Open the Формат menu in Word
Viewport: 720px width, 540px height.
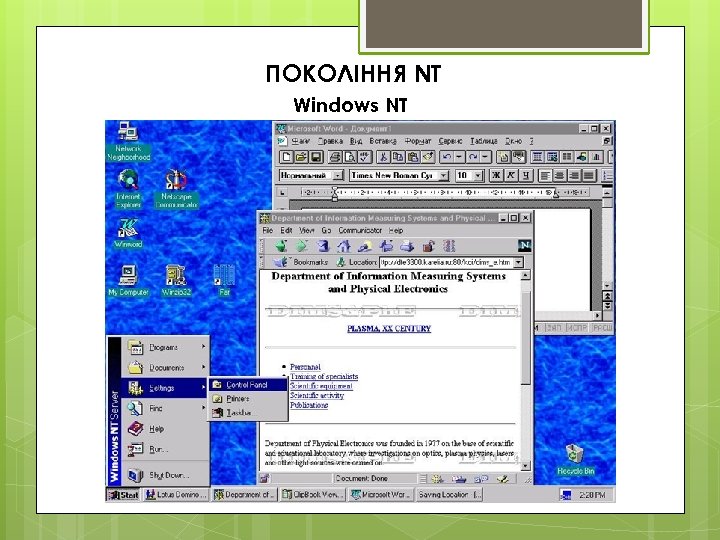[417, 141]
